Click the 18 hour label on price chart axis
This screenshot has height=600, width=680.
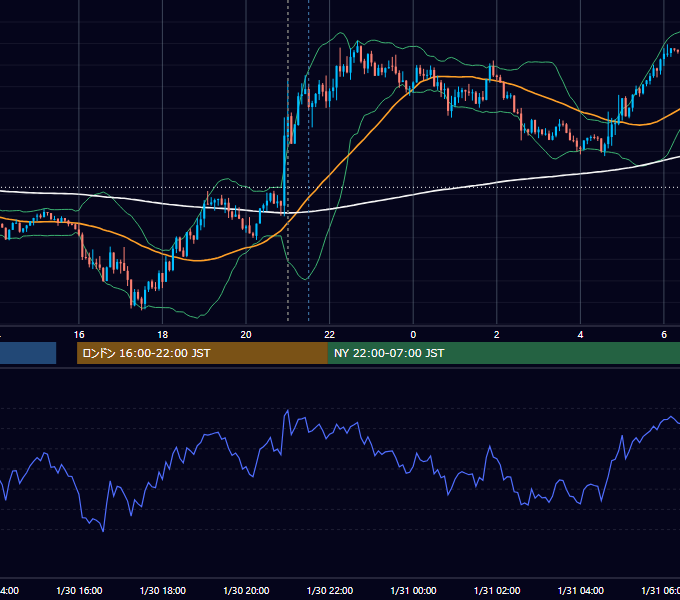coord(163,335)
